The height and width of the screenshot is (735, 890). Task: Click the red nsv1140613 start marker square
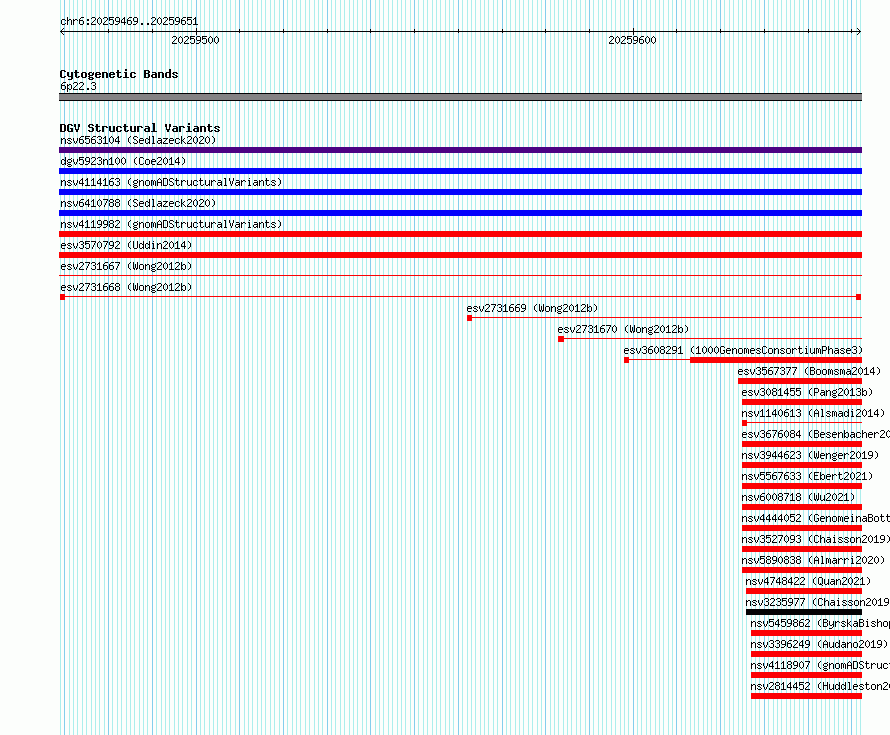coord(744,423)
